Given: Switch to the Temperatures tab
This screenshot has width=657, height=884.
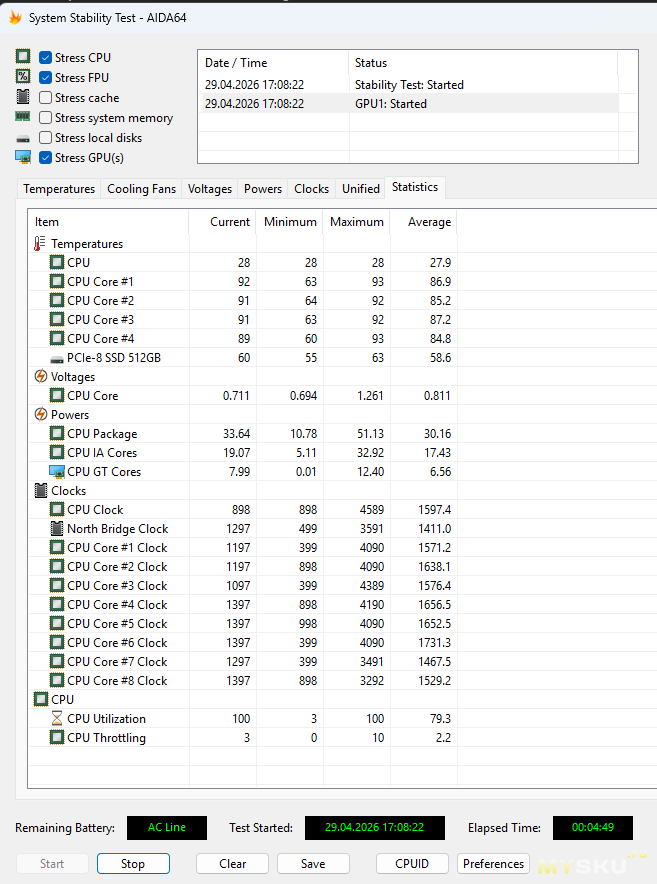Looking at the screenshot, I should 59,189.
